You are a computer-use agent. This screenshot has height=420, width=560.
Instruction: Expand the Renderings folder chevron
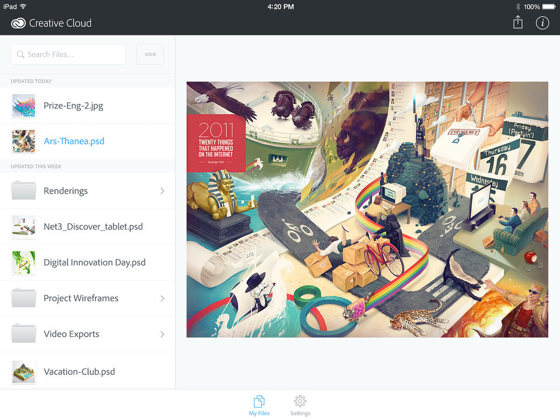(x=162, y=191)
